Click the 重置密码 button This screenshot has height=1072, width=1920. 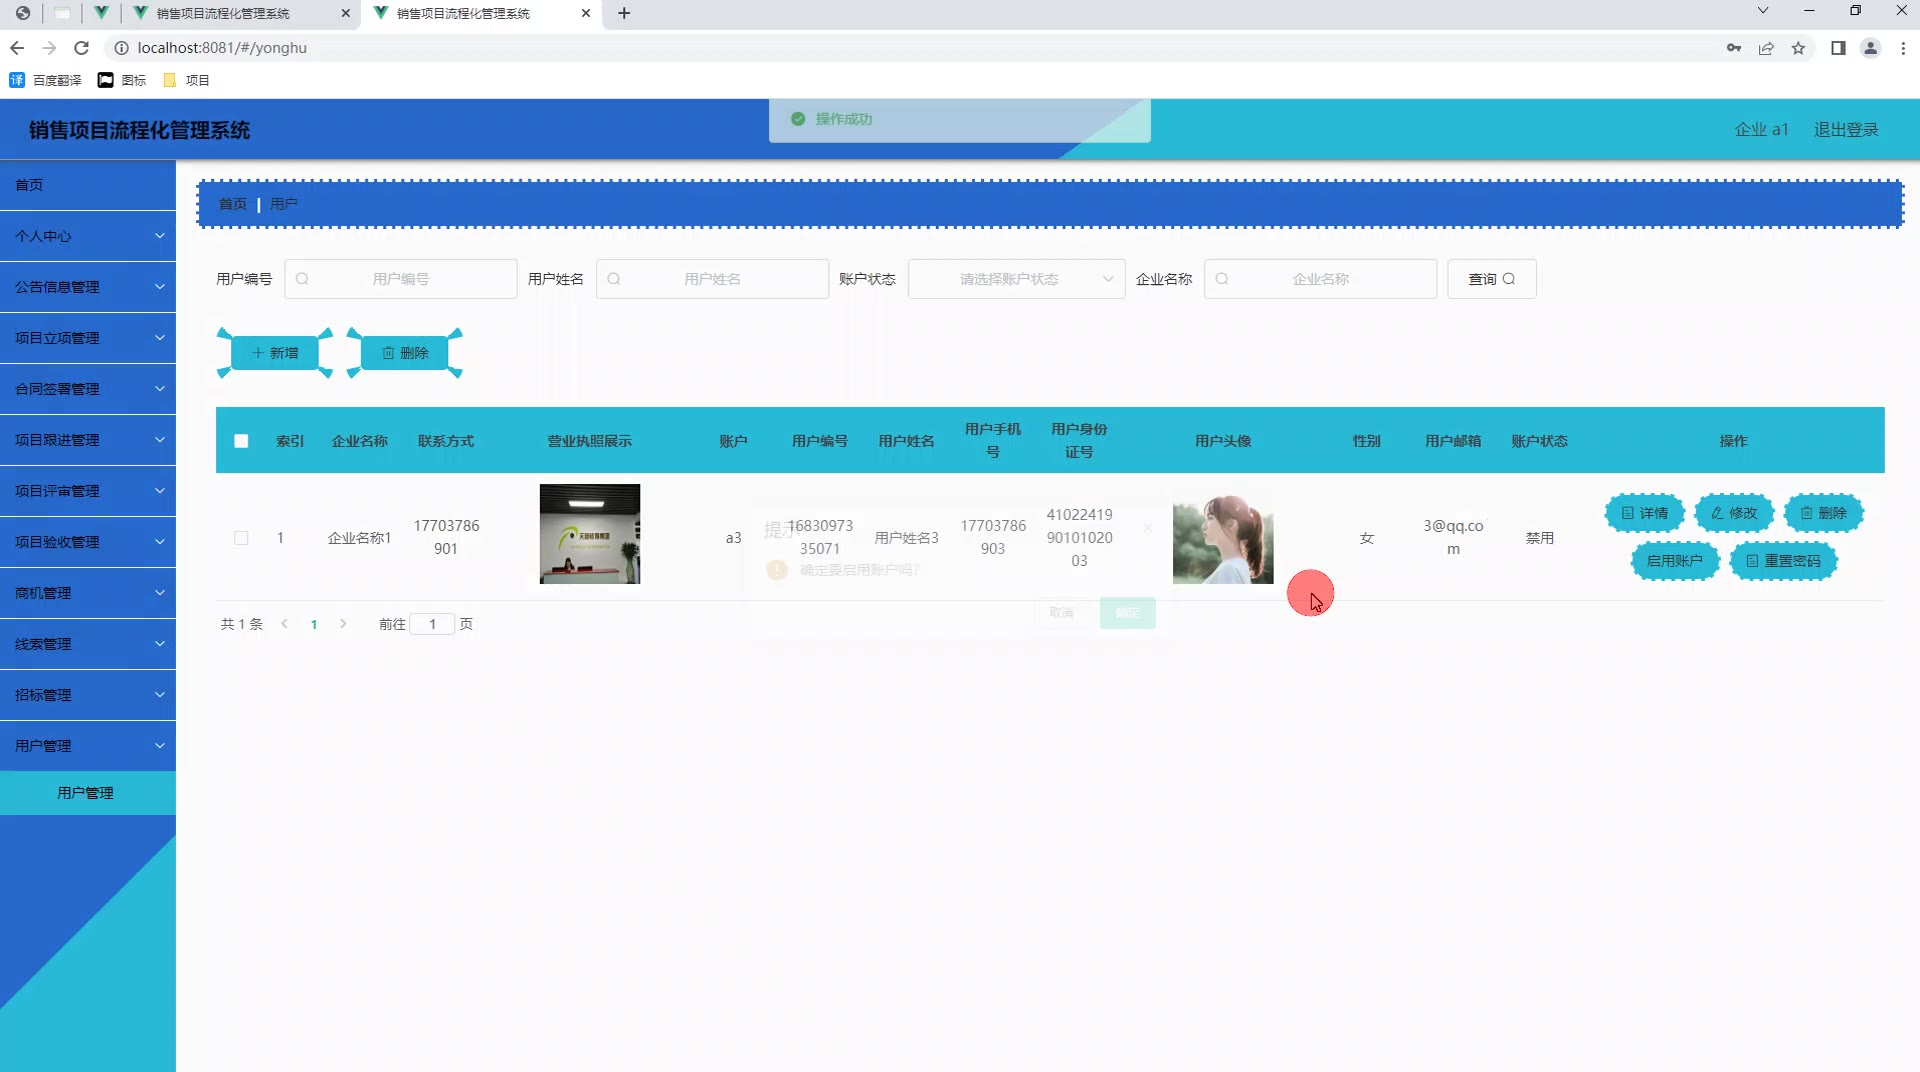pos(1784,561)
